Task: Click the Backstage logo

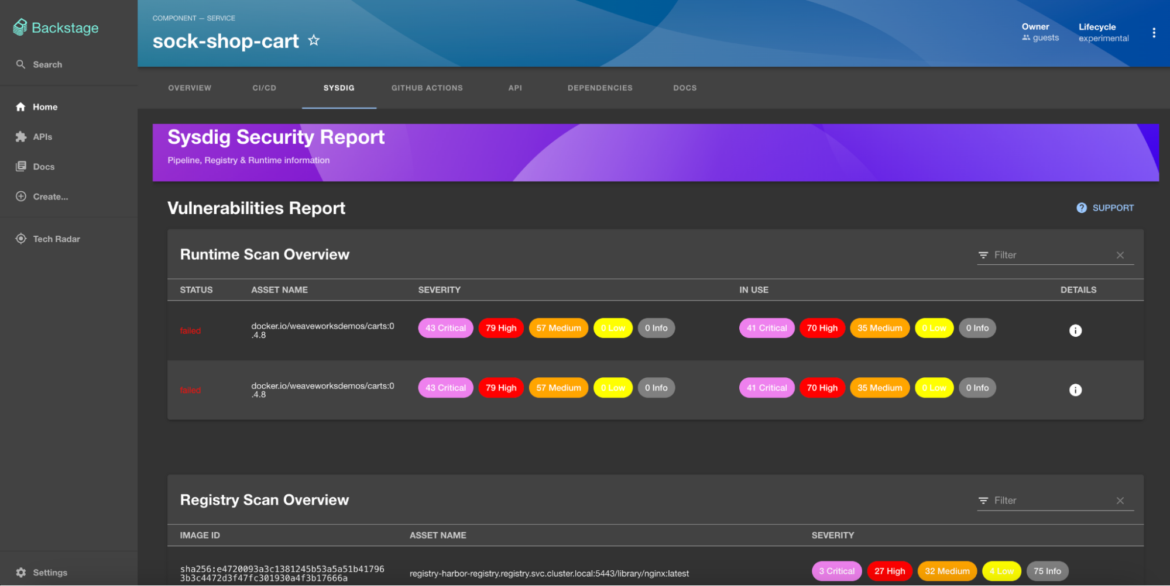Action: (x=56, y=28)
